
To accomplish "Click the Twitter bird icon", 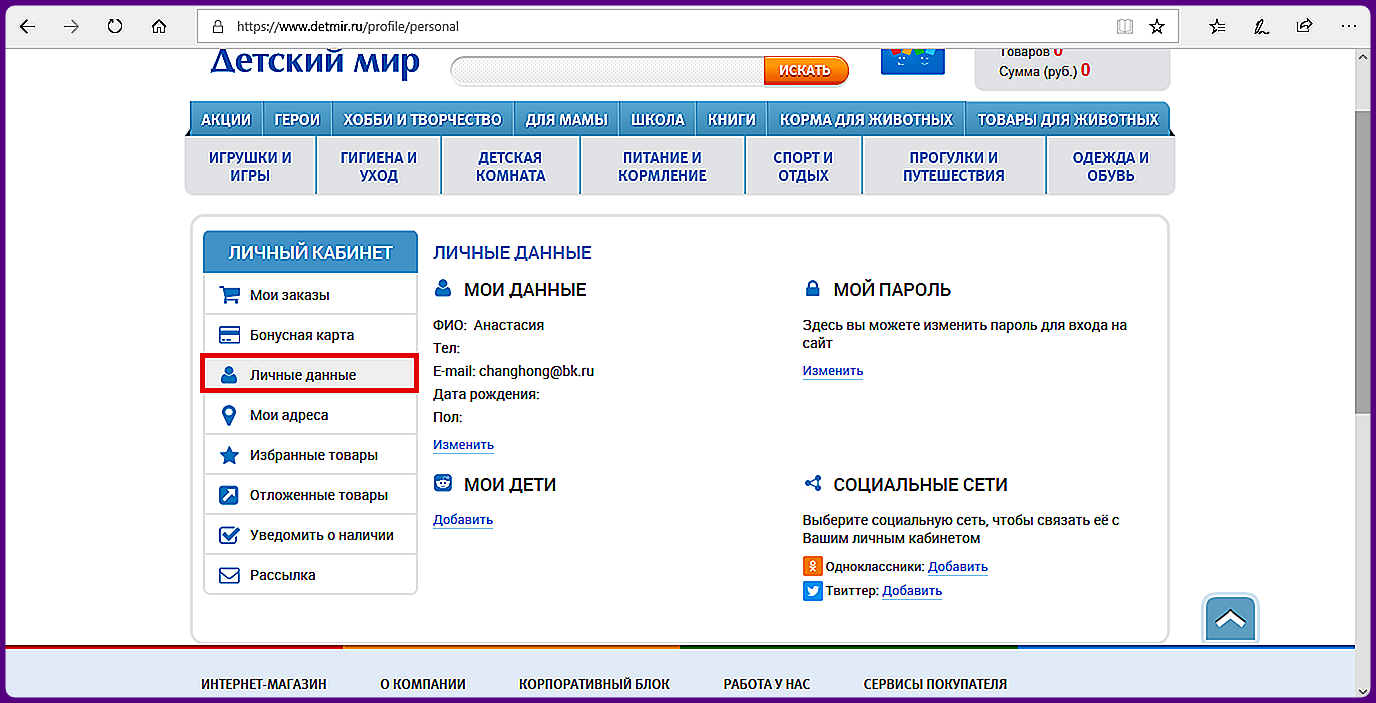I will [x=813, y=590].
